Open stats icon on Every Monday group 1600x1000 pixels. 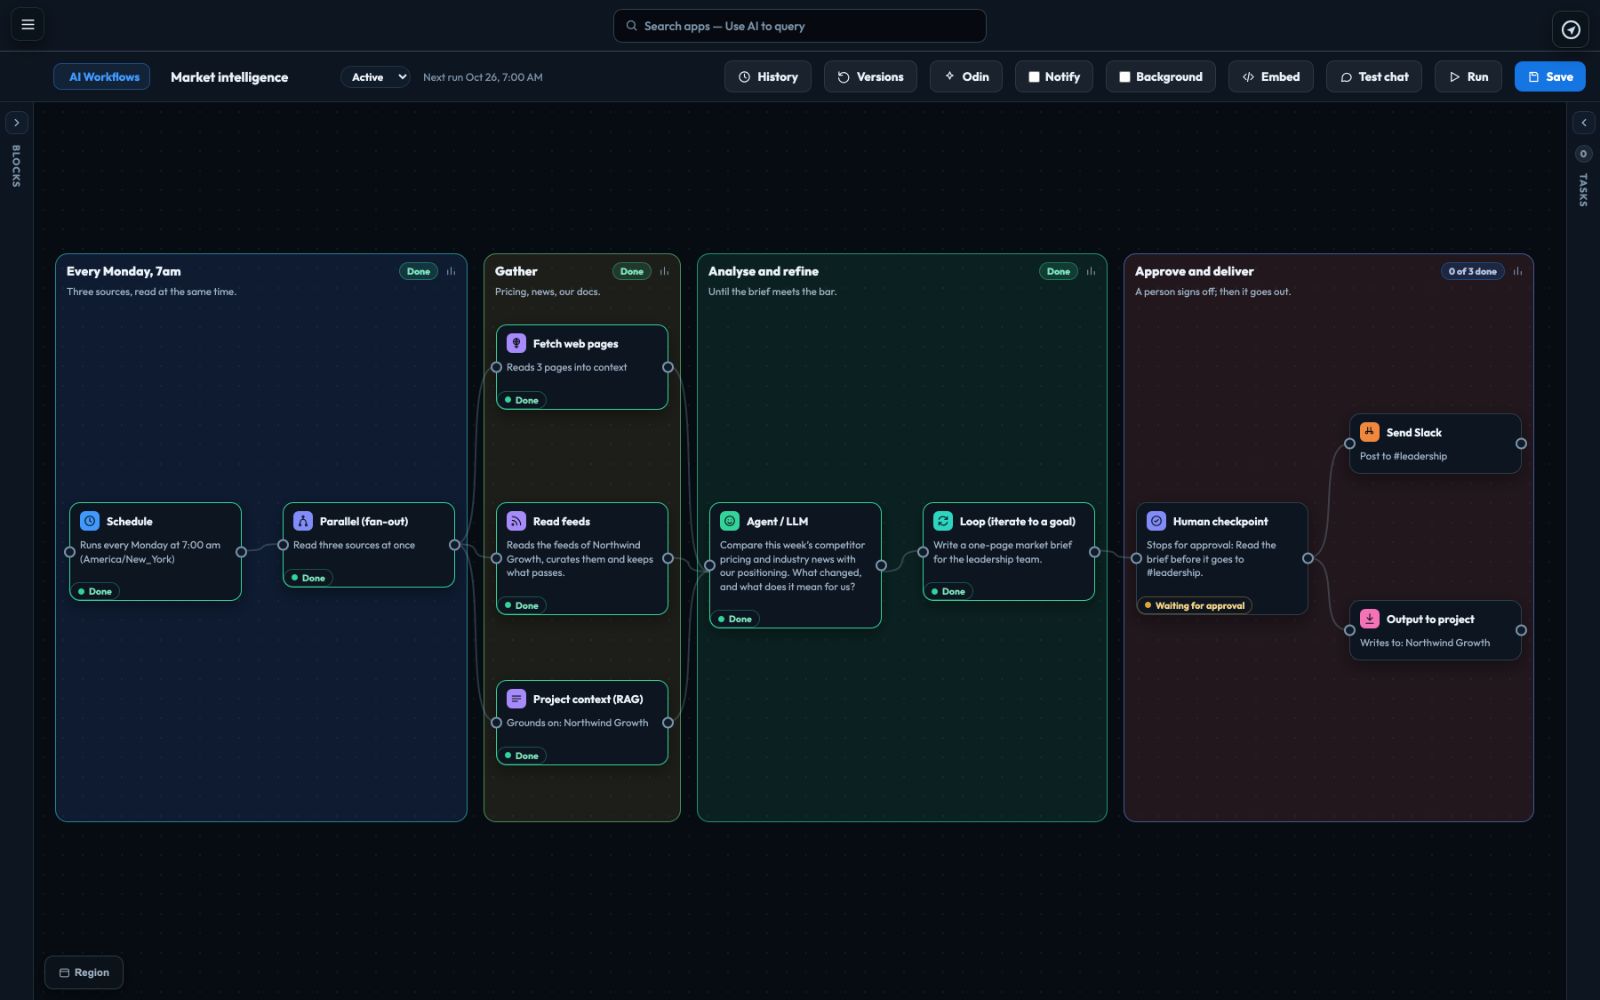pyautogui.click(x=451, y=271)
